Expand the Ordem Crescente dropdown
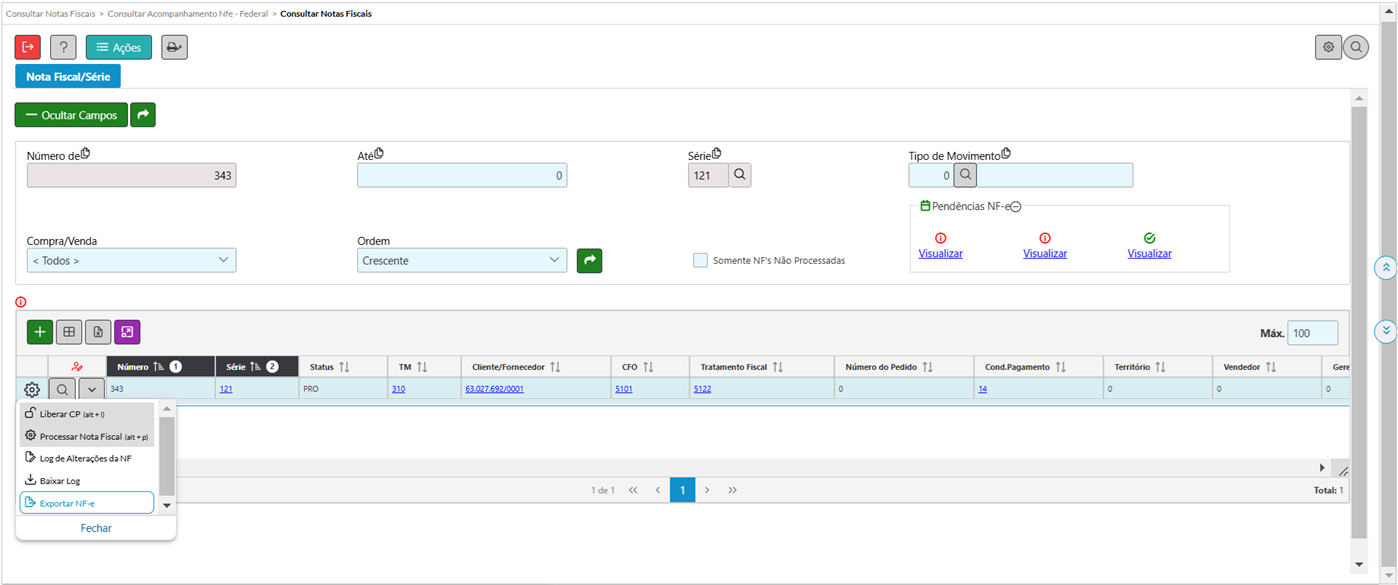The image size is (1398, 585). [x=461, y=261]
